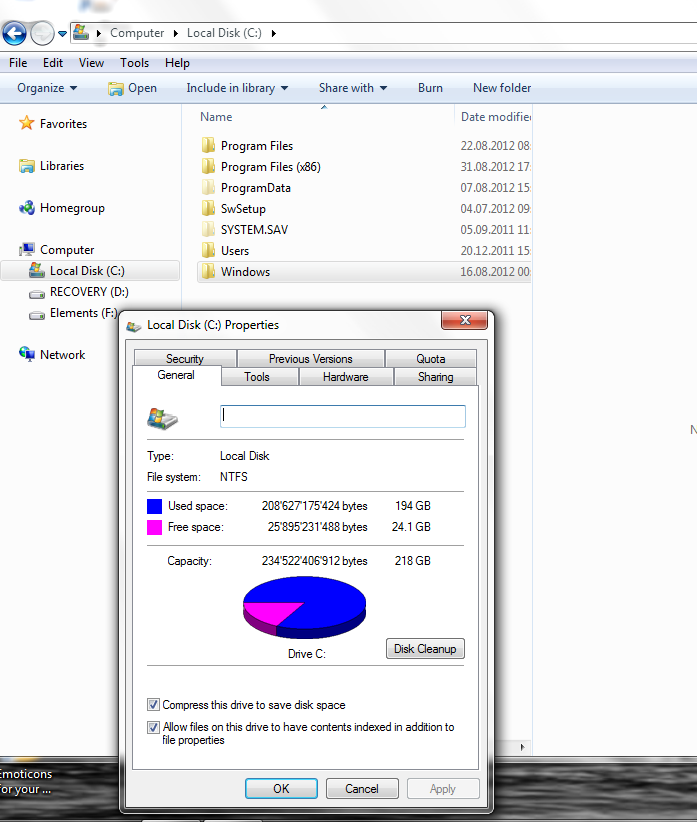Click the Properties dialog title icon
697x822 pixels.
tap(134, 326)
